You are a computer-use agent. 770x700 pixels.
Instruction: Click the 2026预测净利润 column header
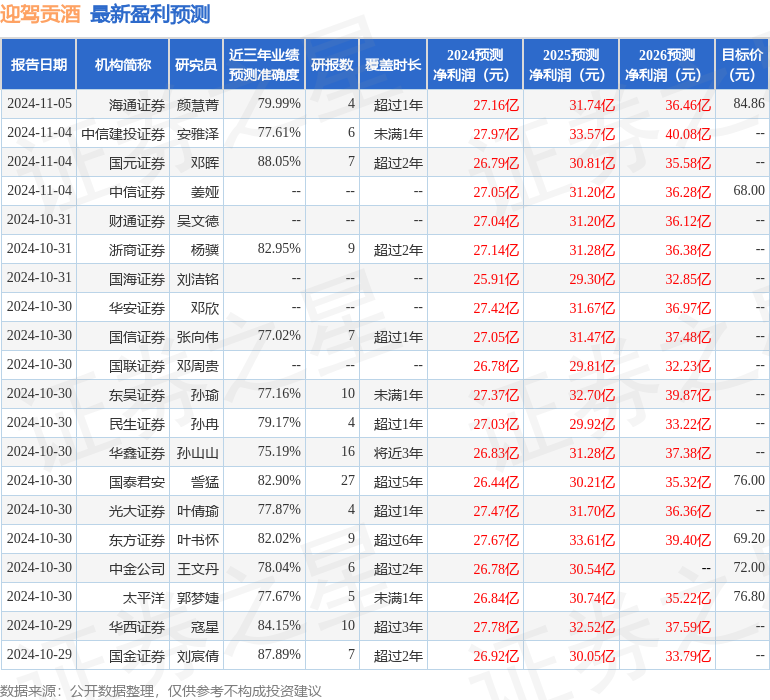[667, 65]
